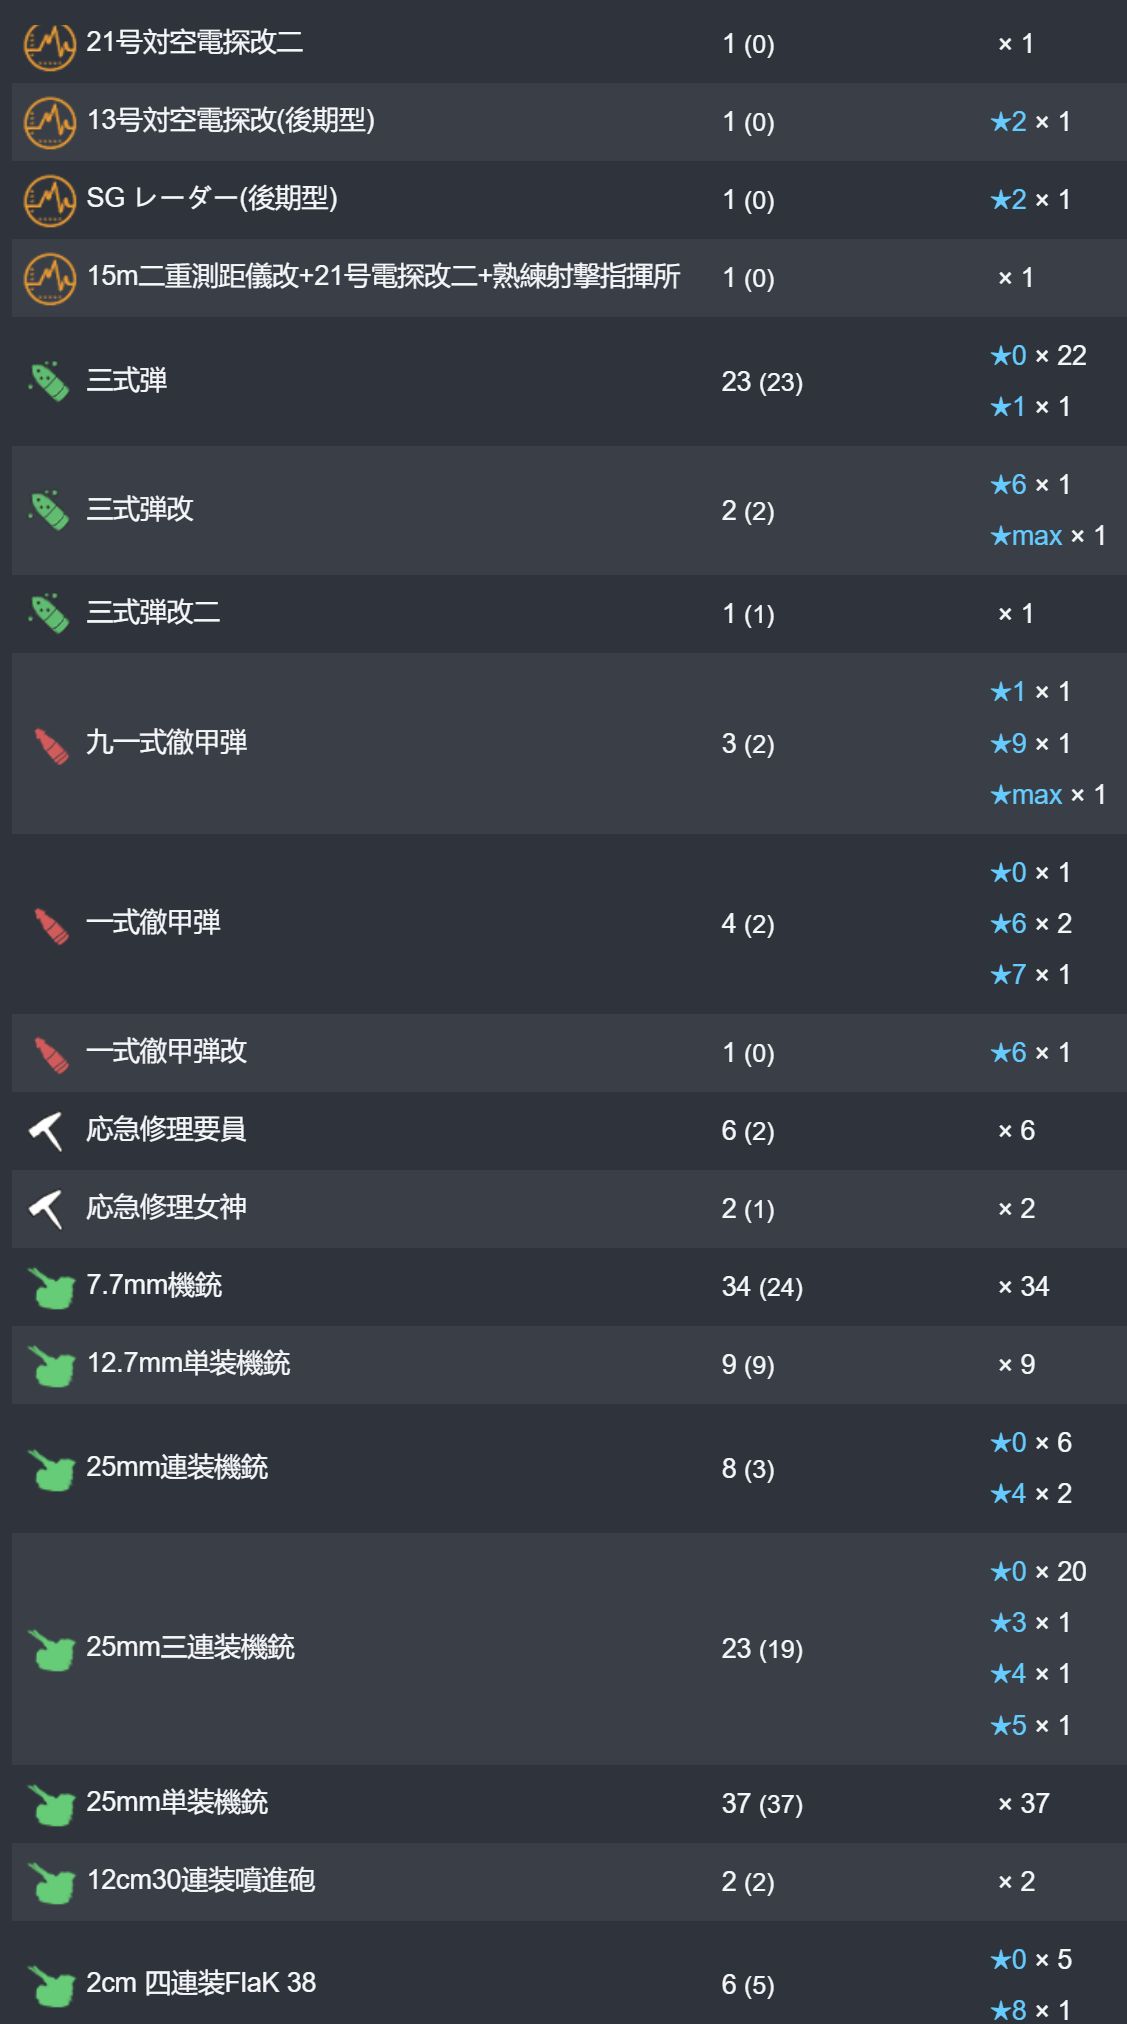Click the ★4 × 2 entry for 25mm連装機銃
This screenshot has width=1127, height=2024.
click(x=1031, y=1493)
